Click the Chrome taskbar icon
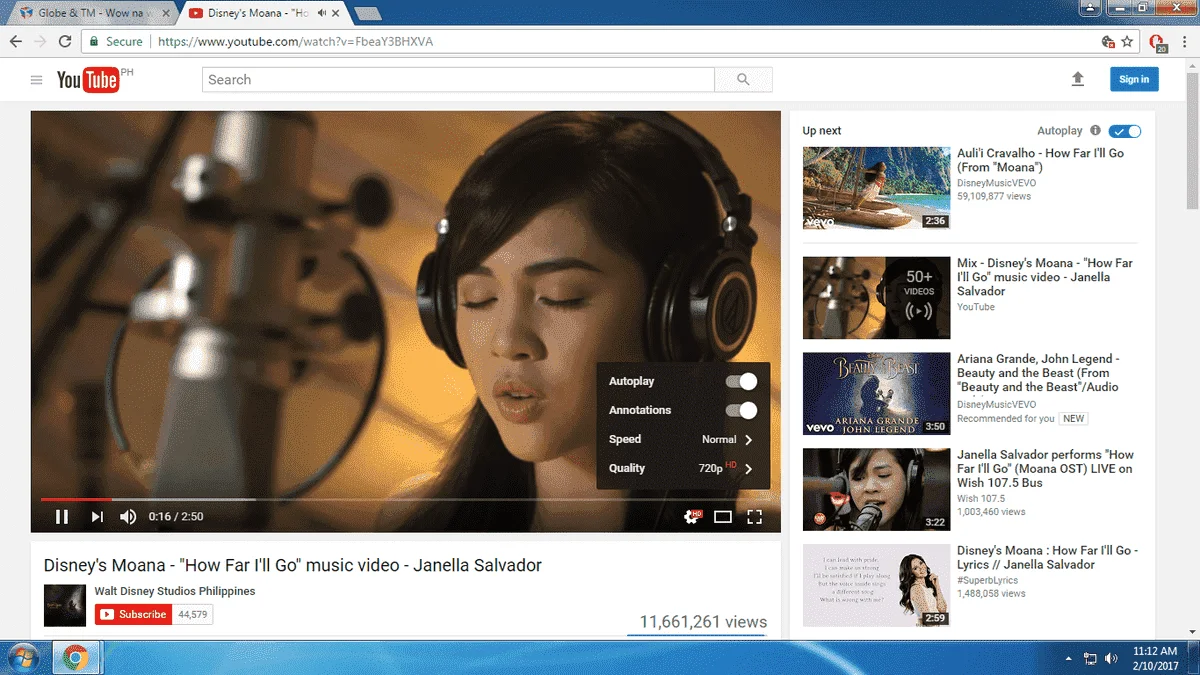 coord(75,658)
